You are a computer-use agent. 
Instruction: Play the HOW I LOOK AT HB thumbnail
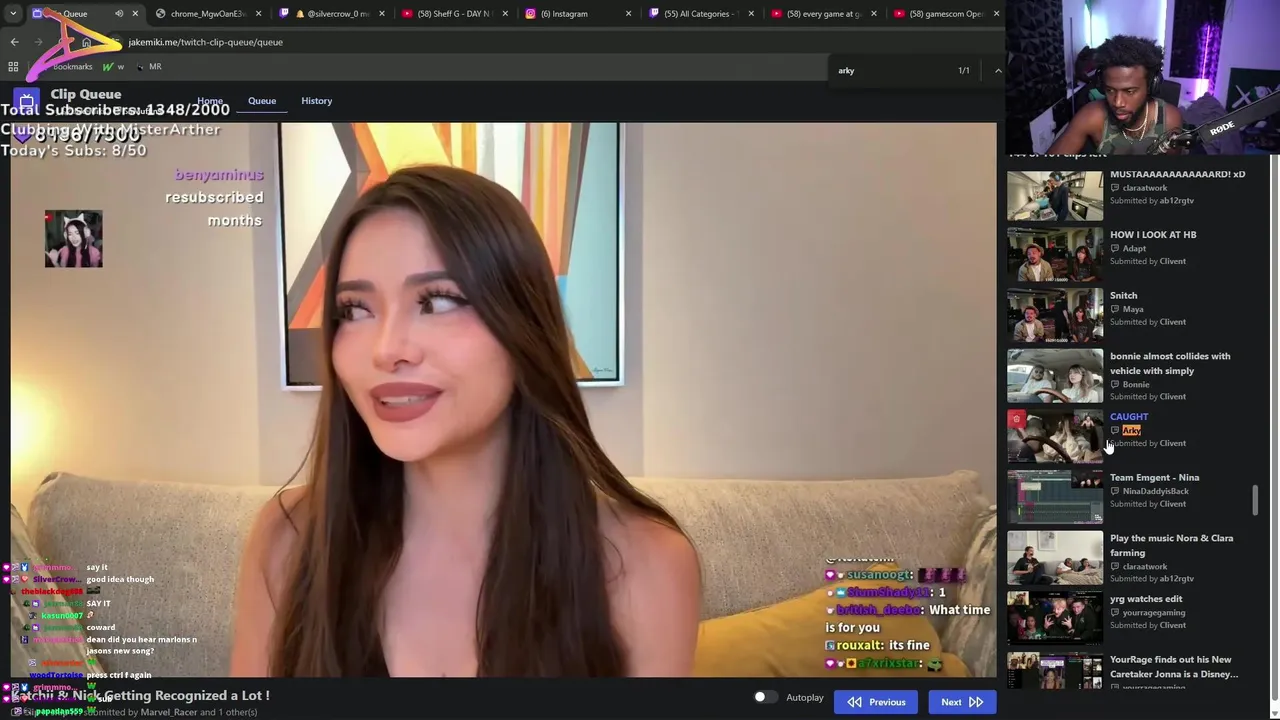tap(1055, 256)
